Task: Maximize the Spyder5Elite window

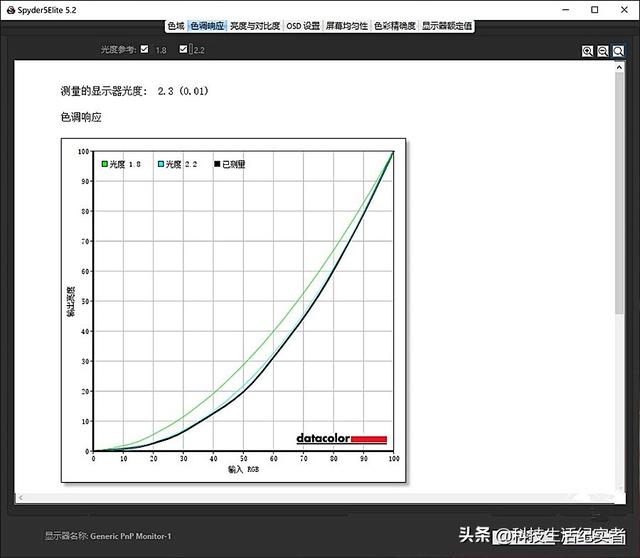Action: click(595, 10)
